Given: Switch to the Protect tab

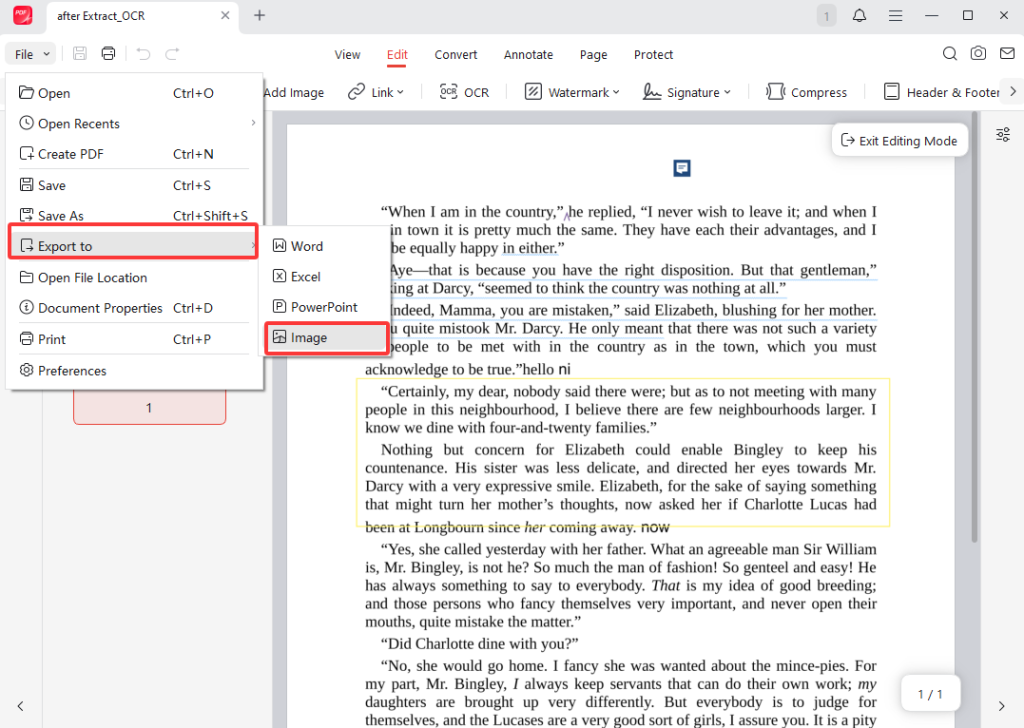Looking at the screenshot, I should click(653, 55).
